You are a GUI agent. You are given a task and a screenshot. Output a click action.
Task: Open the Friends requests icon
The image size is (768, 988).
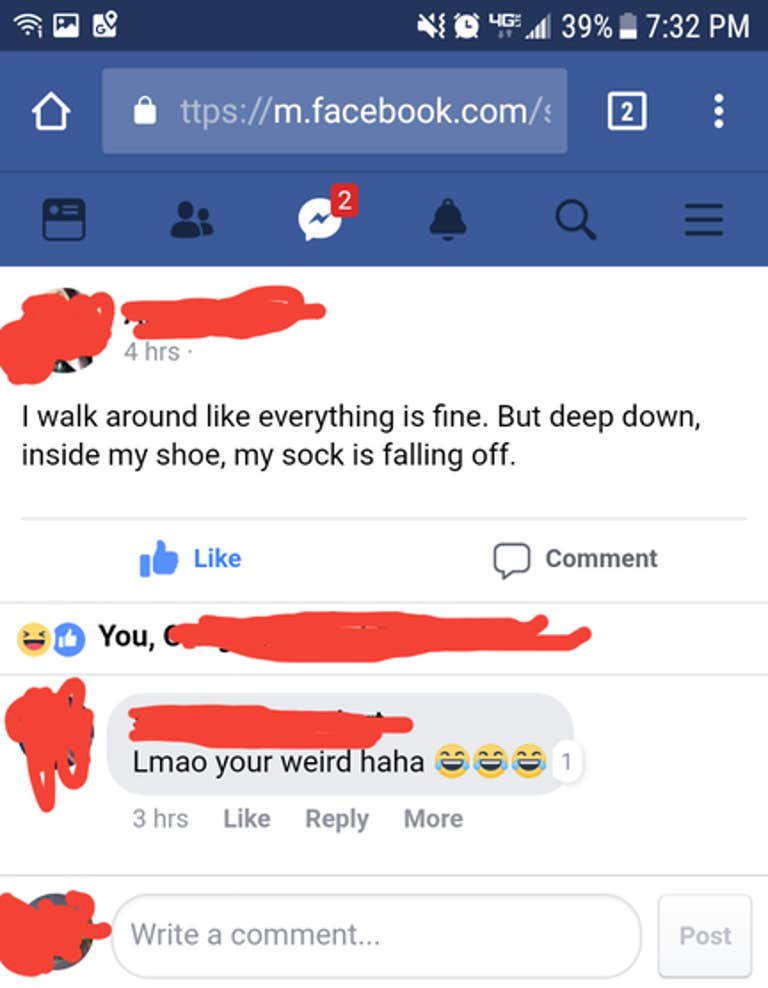pos(192,219)
